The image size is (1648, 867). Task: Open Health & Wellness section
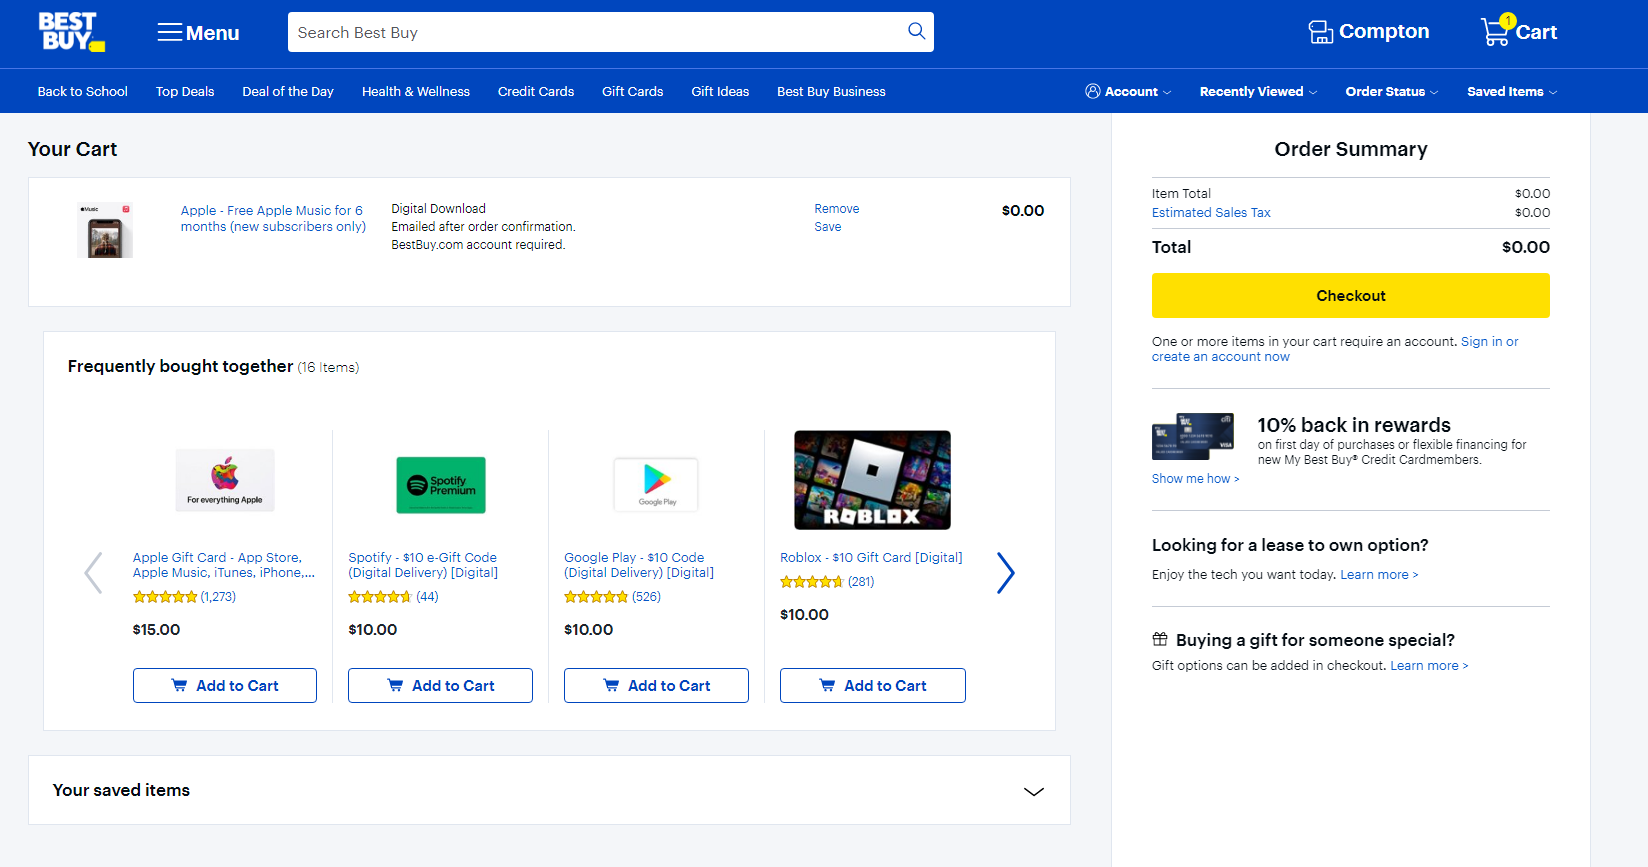[x=416, y=91]
